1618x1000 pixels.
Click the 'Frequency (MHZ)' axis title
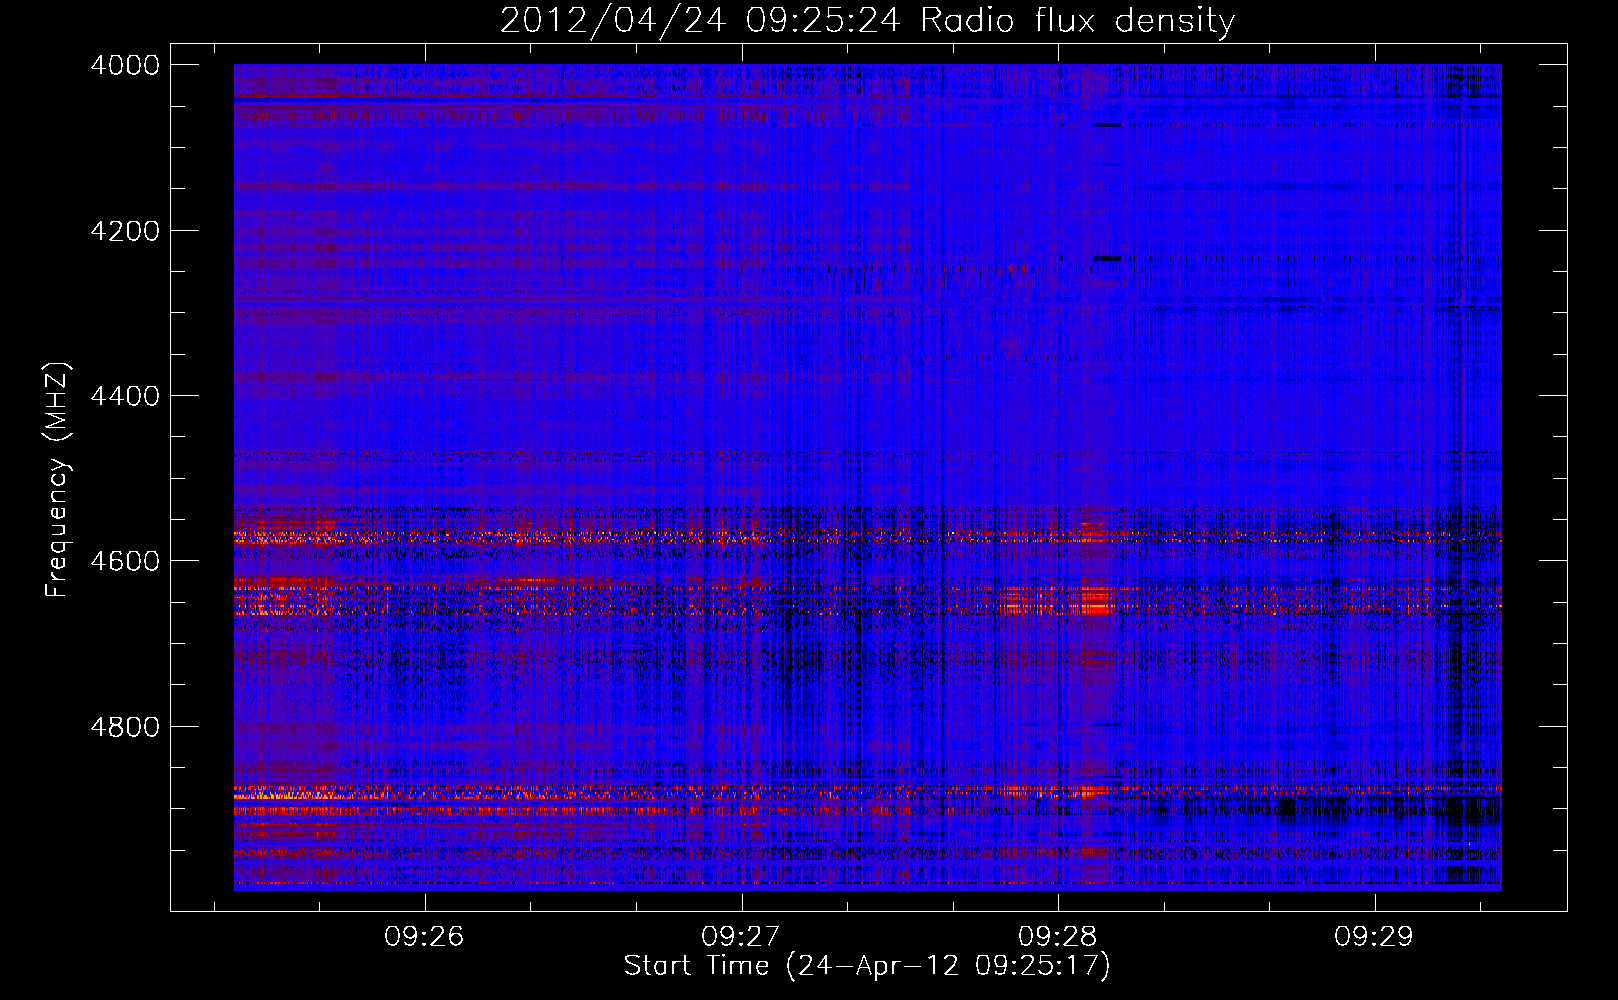(x=58, y=480)
